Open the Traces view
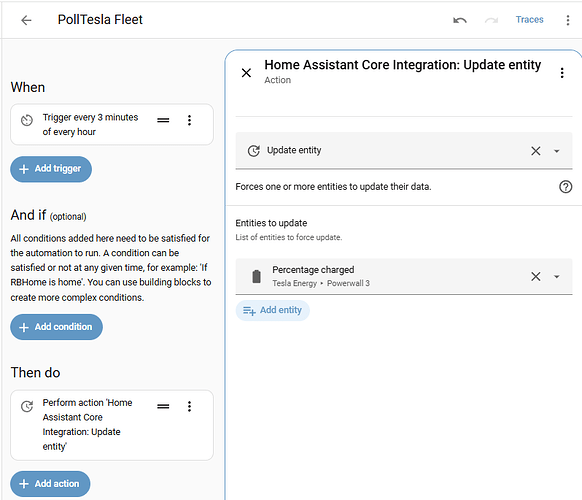The image size is (582, 500). coord(529,20)
